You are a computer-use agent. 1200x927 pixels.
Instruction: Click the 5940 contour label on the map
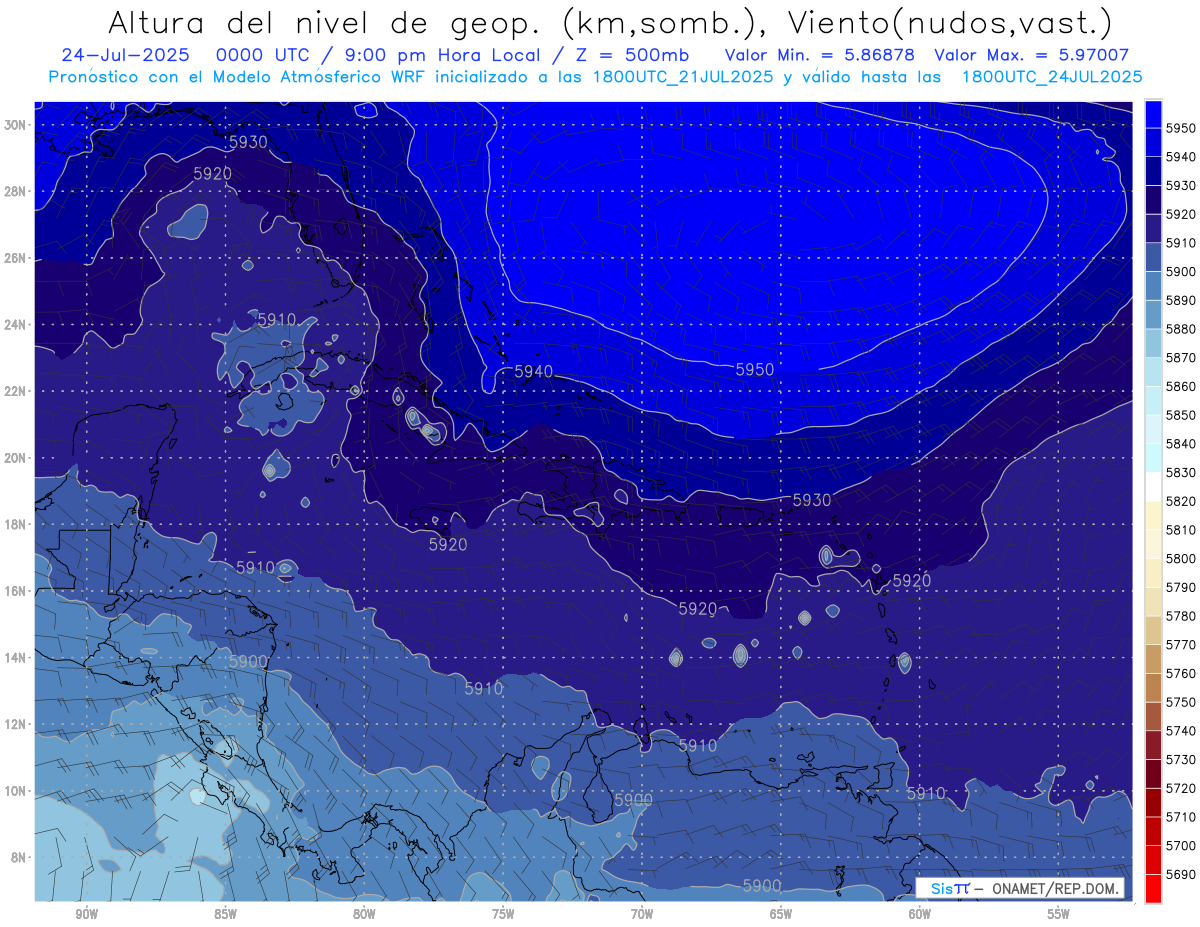pos(533,371)
